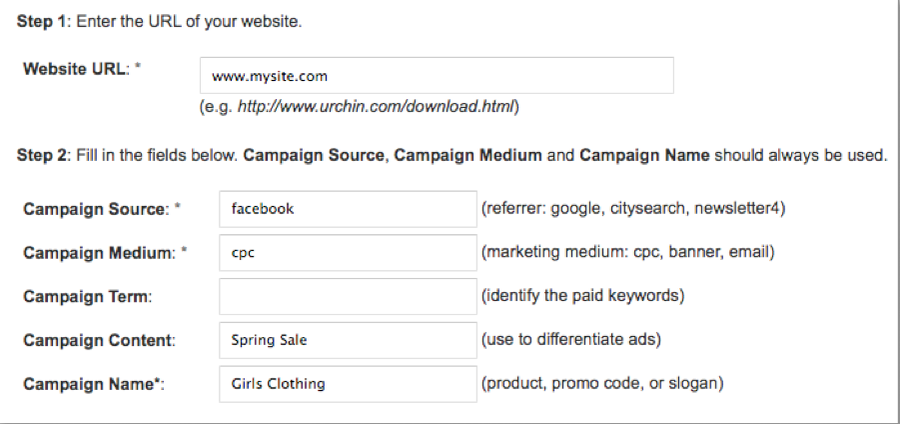Click the Campaign Term label
The width and height of the screenshot is (900, 424).
pos(87,297)
